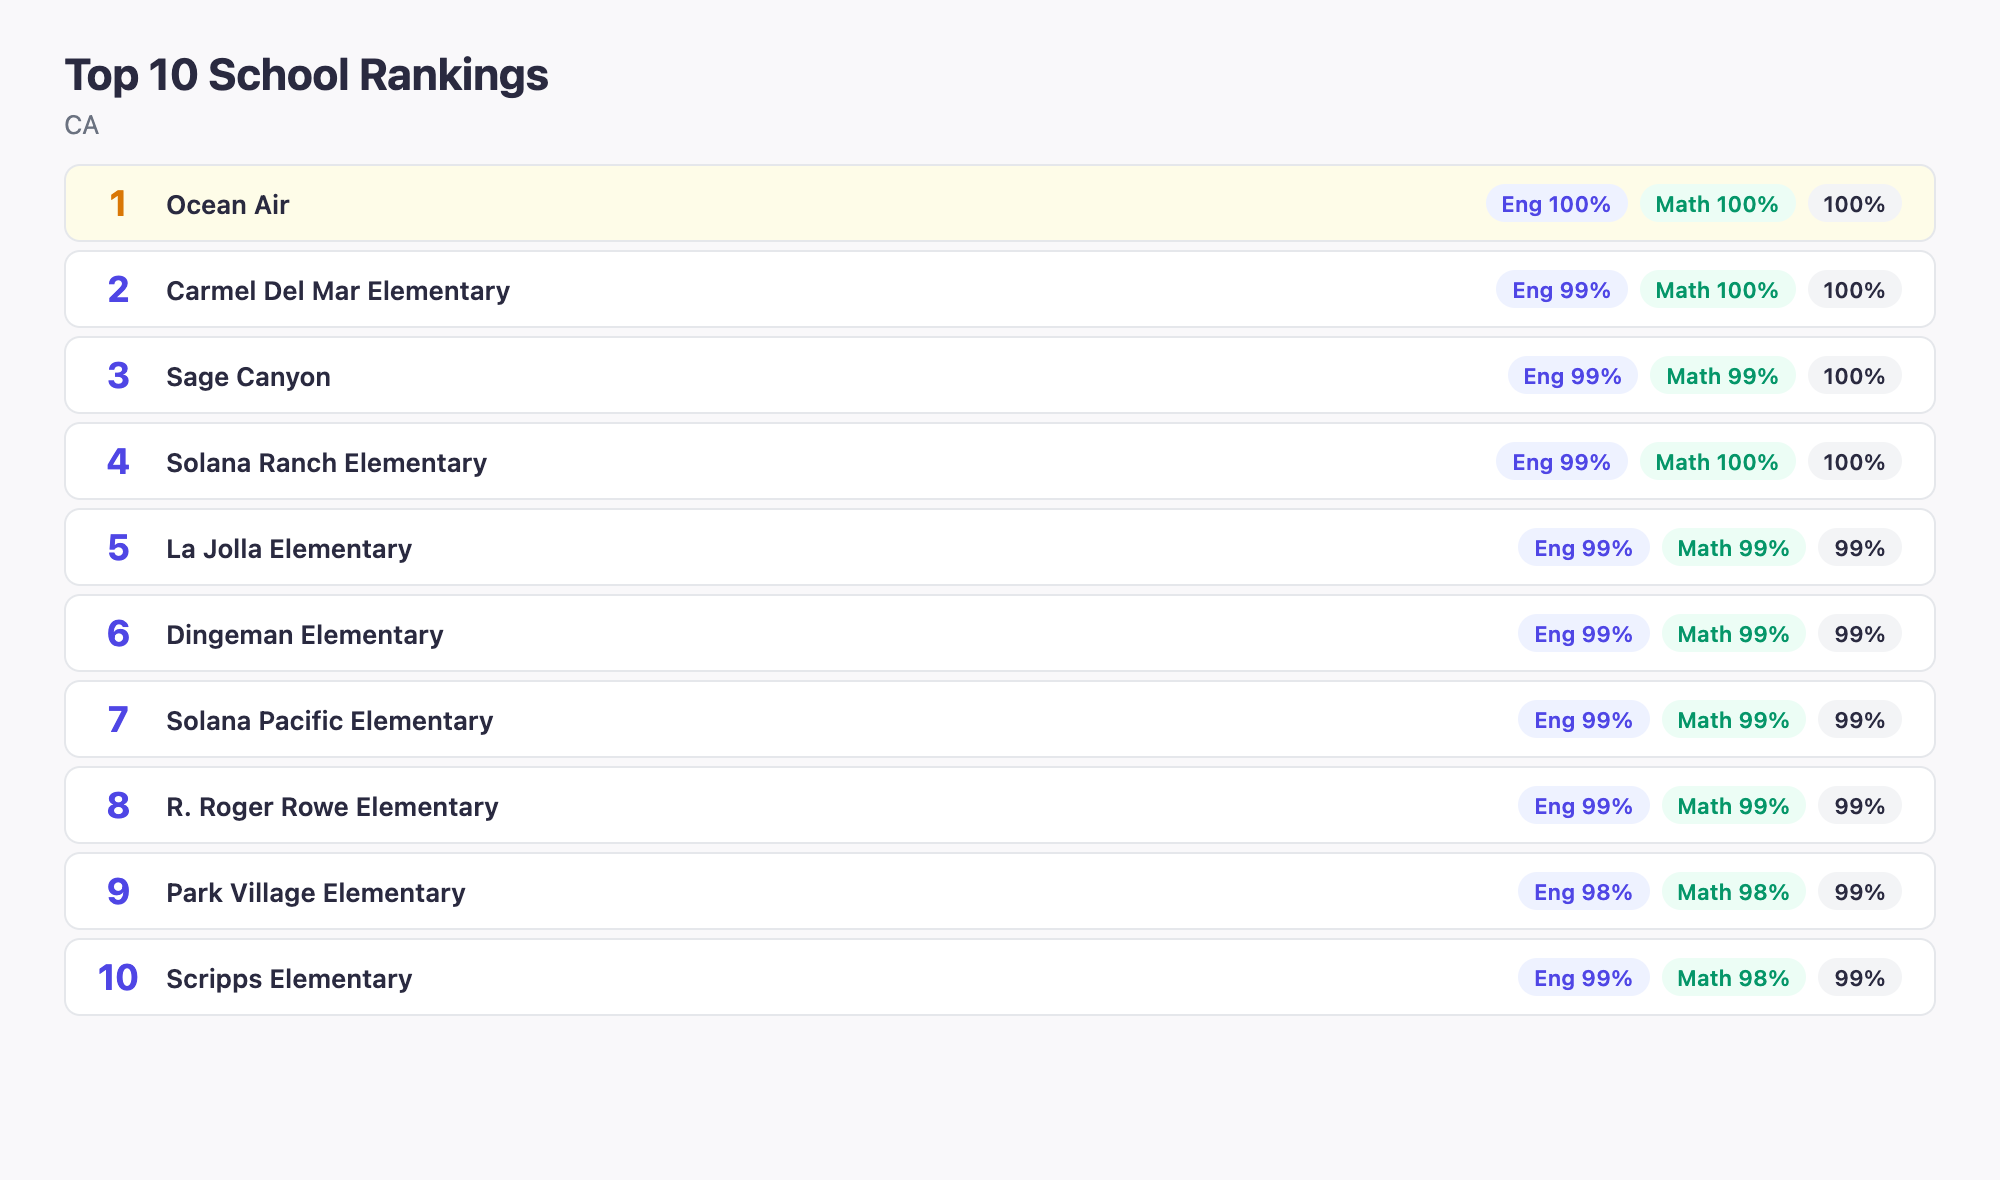
Task: Click the Math 100% badge on Carmel Del Mar
Action: click(1717, 290)
